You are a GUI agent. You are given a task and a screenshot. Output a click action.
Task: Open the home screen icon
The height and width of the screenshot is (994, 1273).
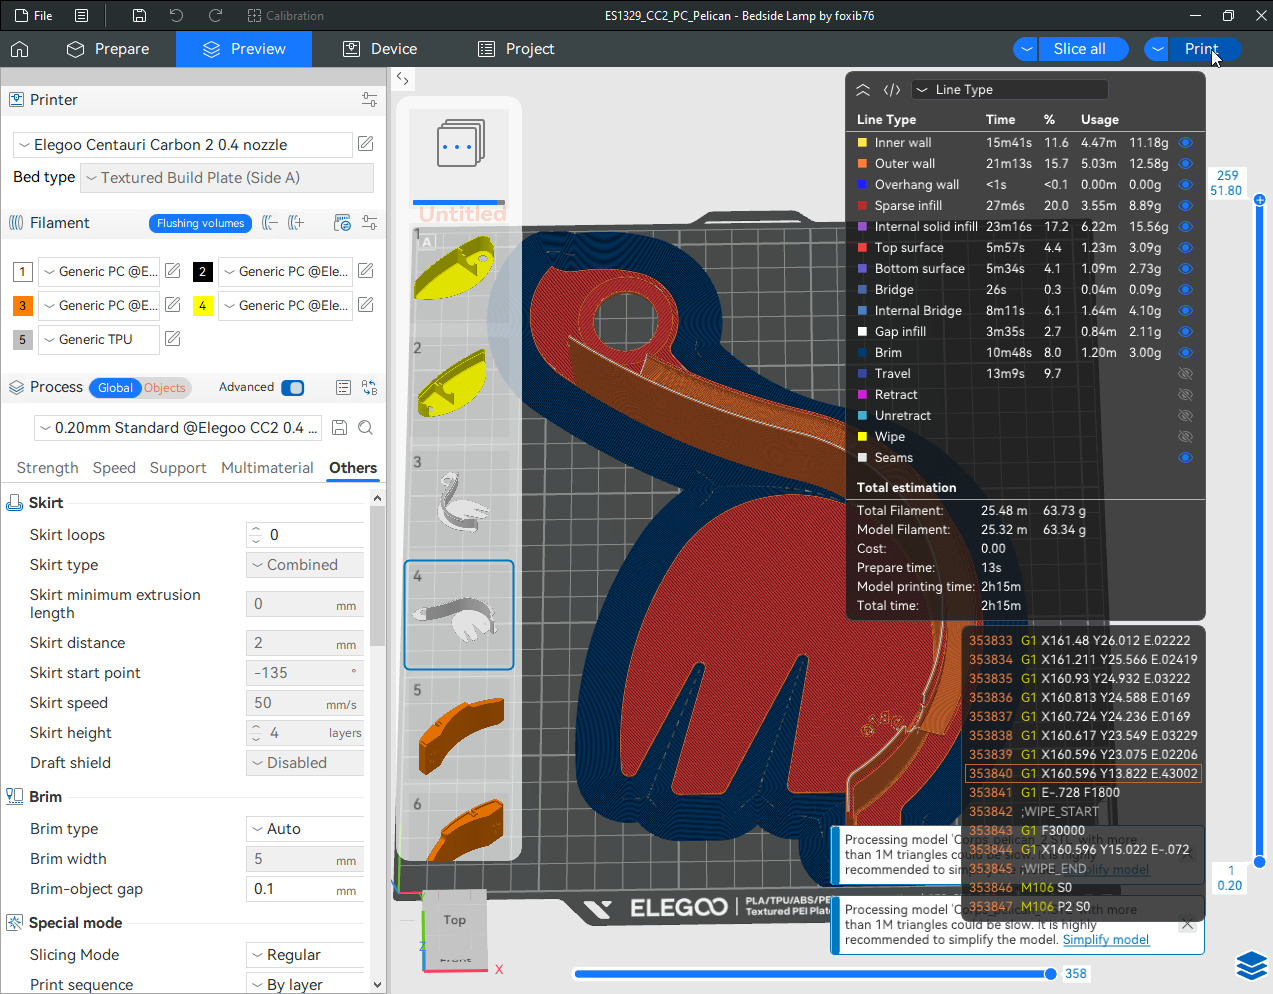(20, 49)
